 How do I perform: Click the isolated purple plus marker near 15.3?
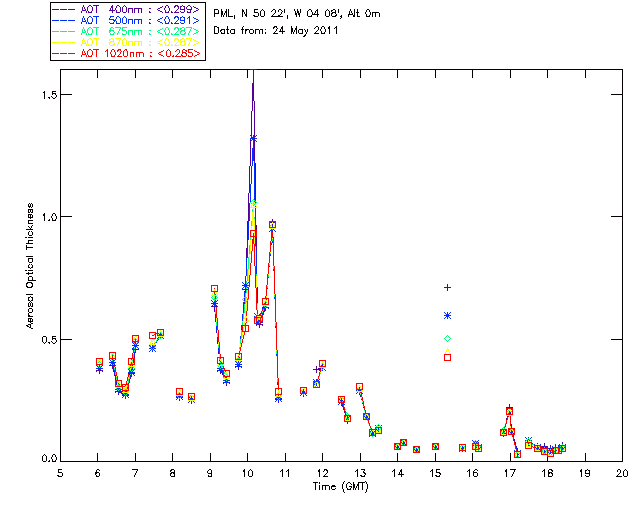(447, 287)
